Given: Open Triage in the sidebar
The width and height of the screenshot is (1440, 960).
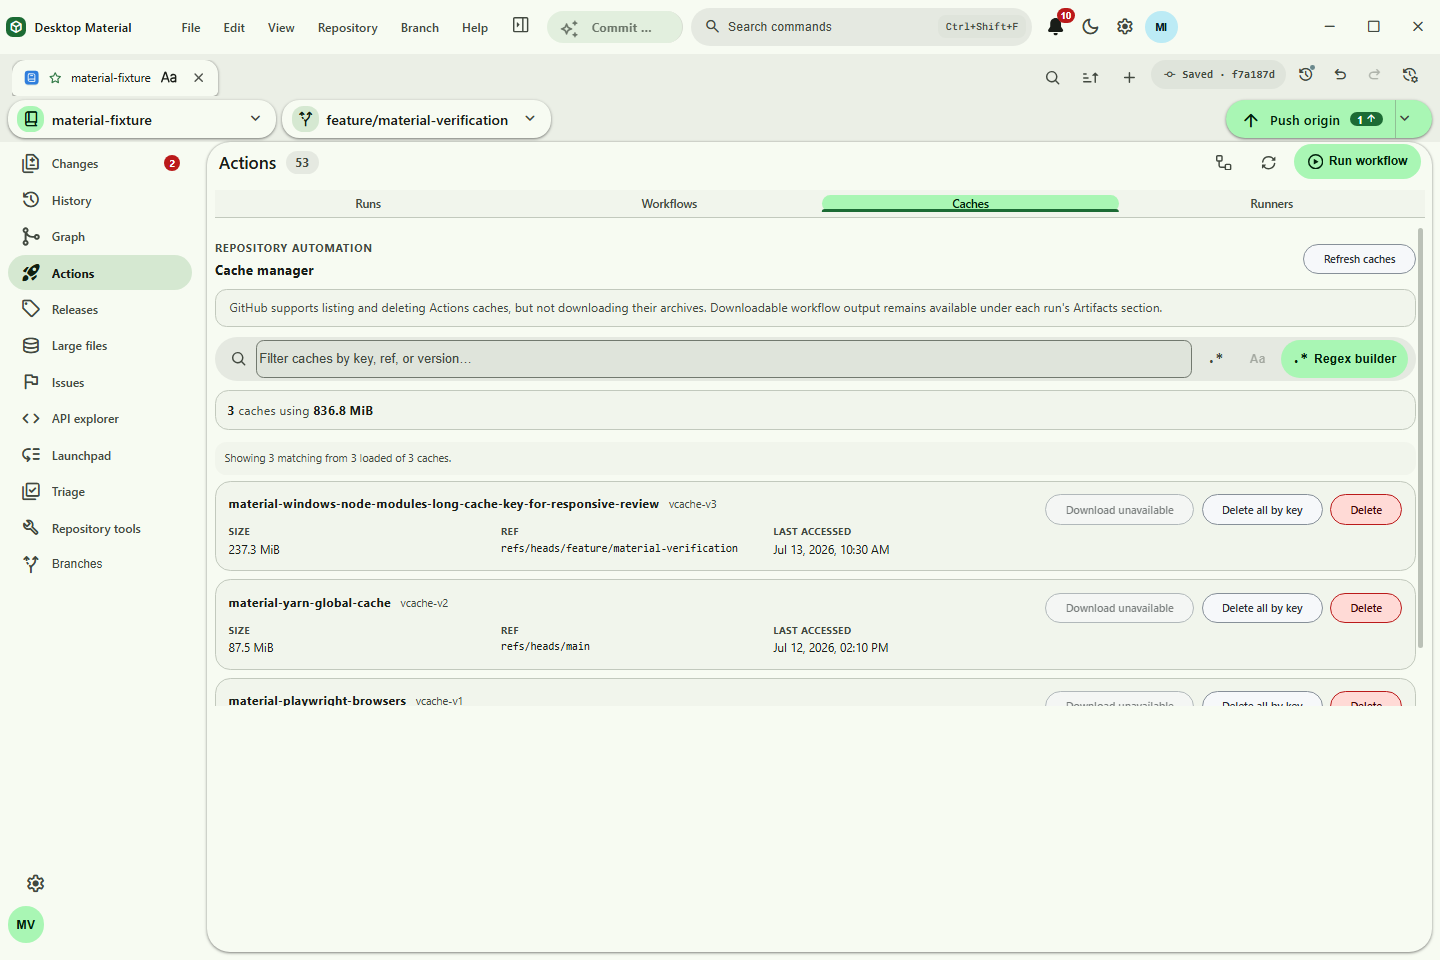Looking at the screenshot, I should tap(100, 492).
